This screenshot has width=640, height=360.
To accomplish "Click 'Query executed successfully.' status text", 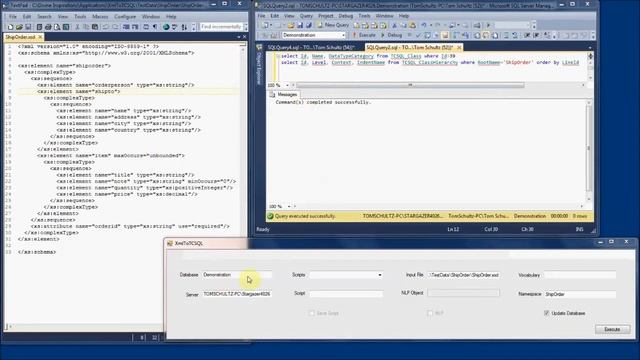I will [x=305, y=216].
